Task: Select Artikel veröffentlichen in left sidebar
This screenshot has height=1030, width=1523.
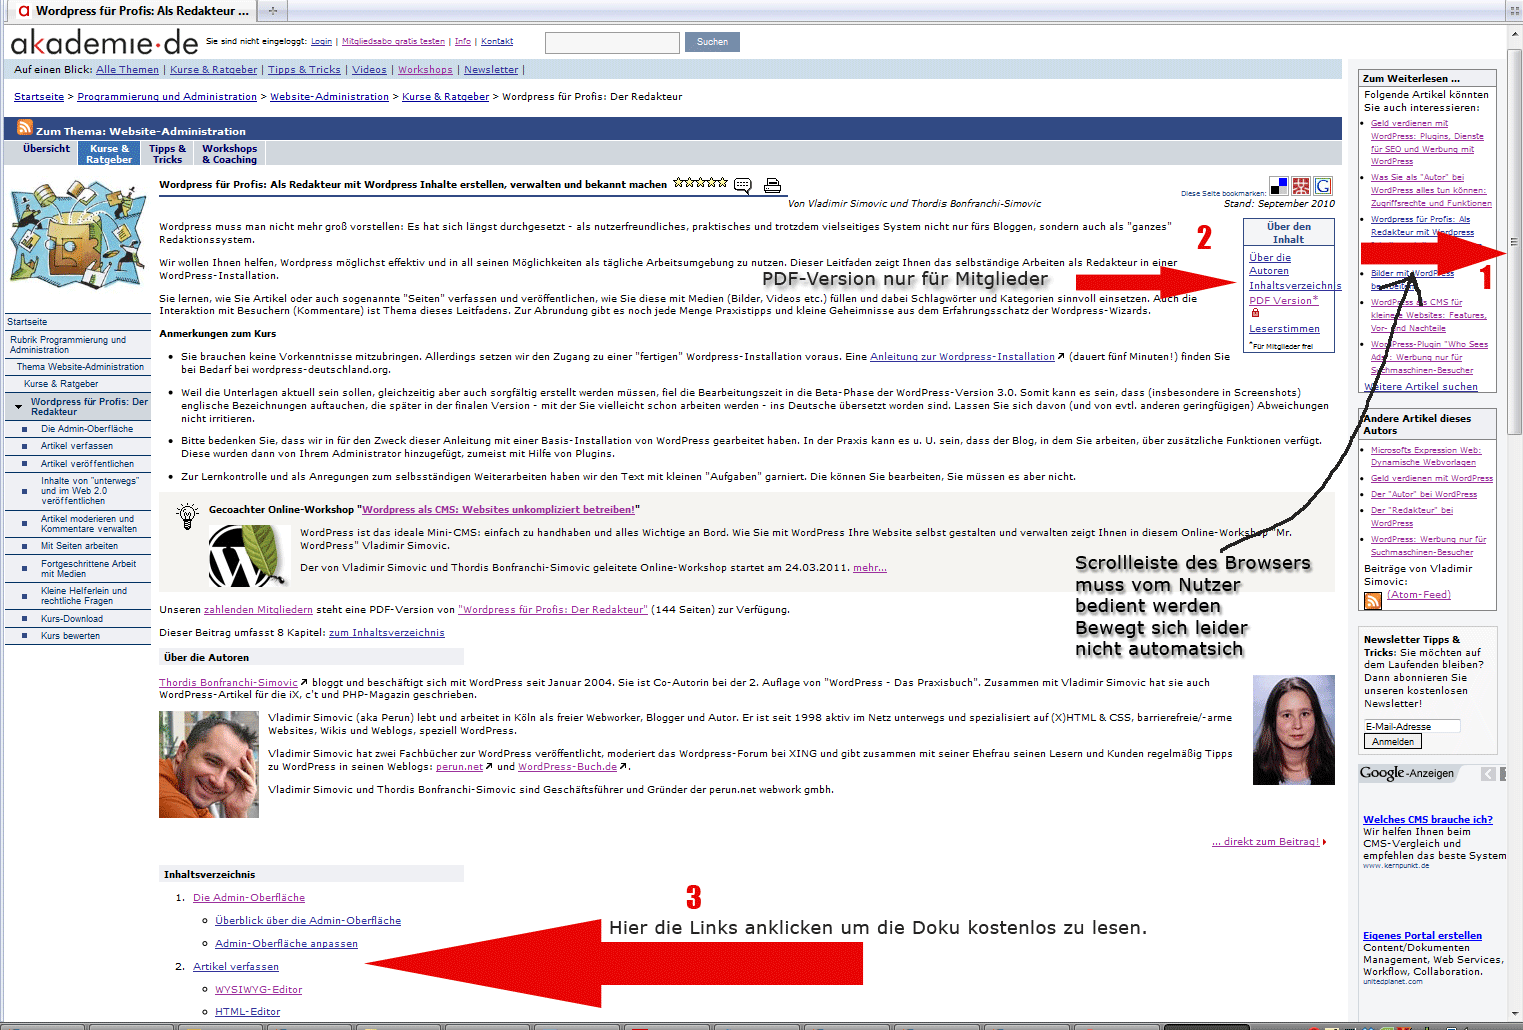Action: click(87, 464)
